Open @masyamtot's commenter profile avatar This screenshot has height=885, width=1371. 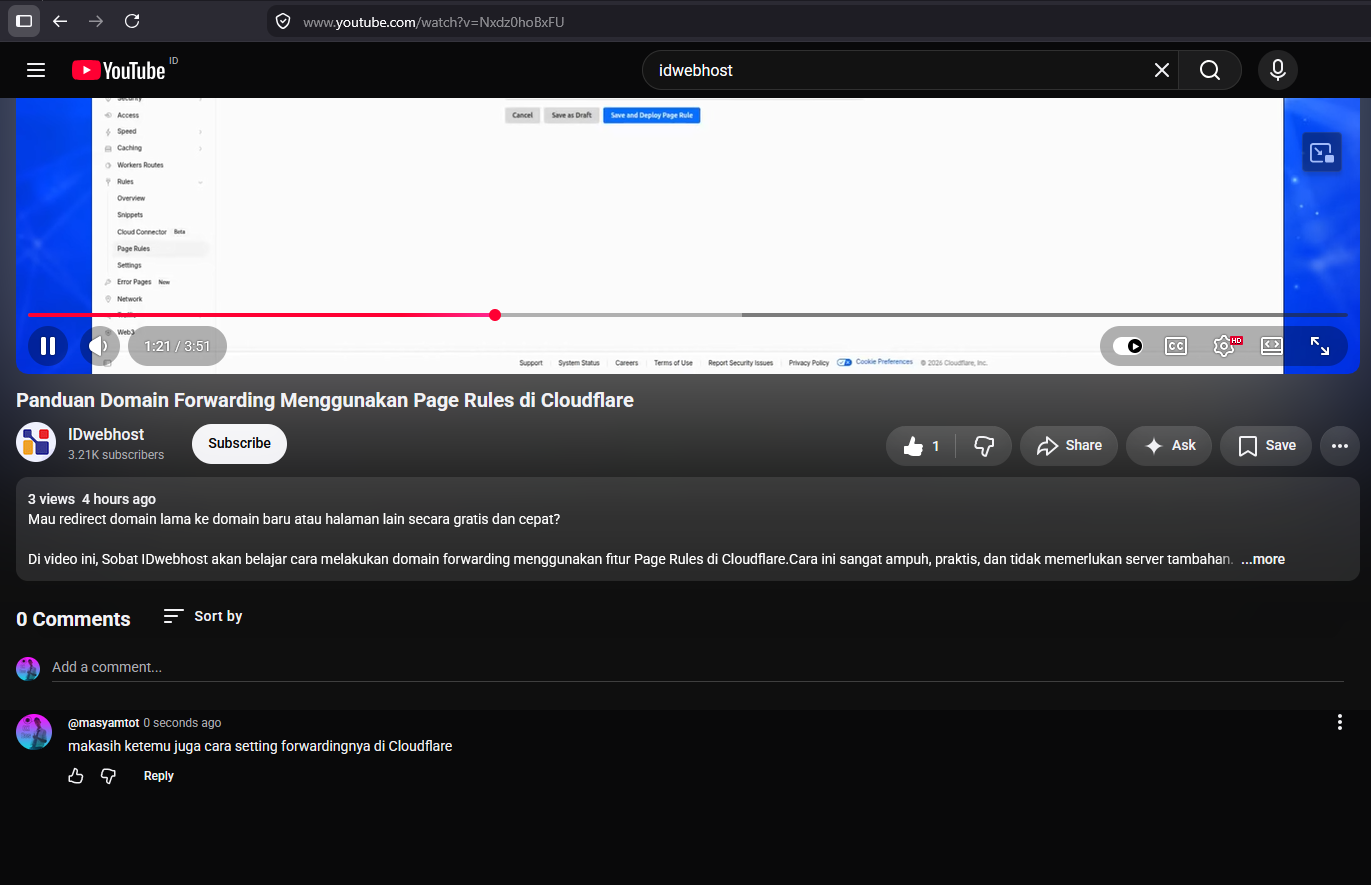[34, 732]
